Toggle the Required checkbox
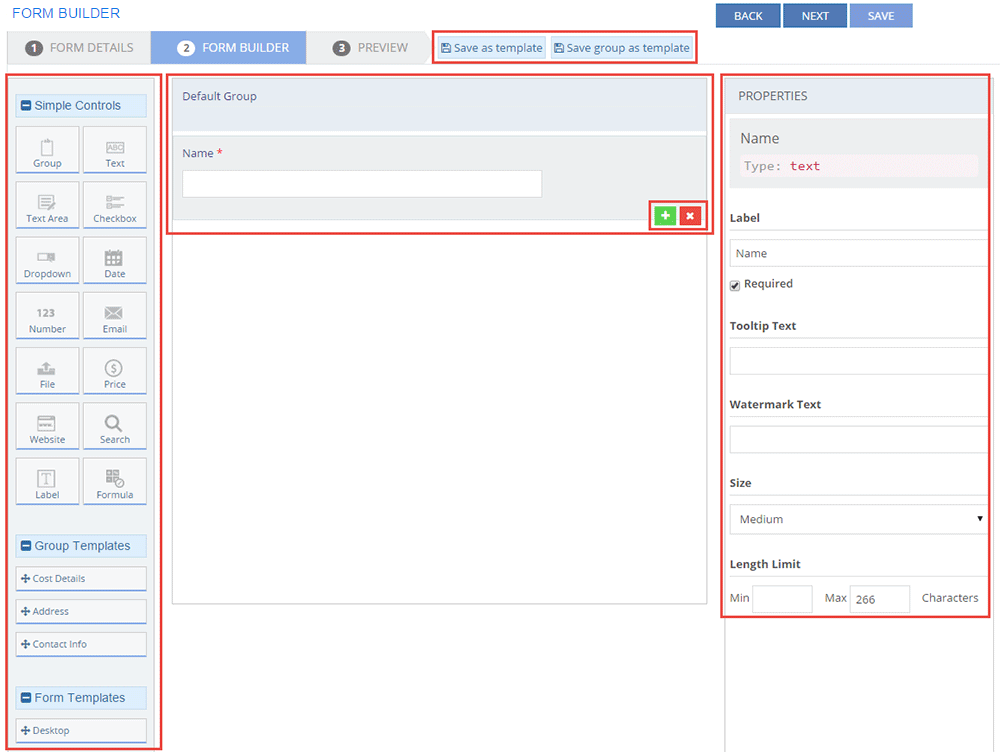This screenshot has height=752, width=1000. [x=735, y=285]
